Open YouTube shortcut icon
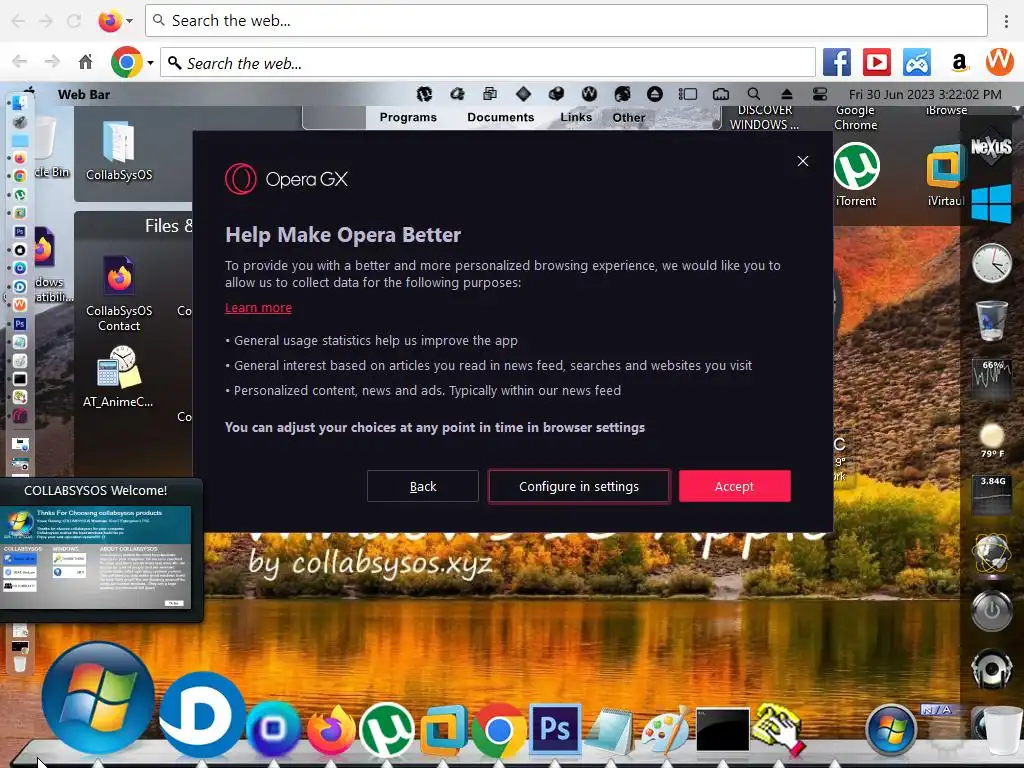This screenshot has height=768, width=1024. pyautogui.click(x=877, y=63)
